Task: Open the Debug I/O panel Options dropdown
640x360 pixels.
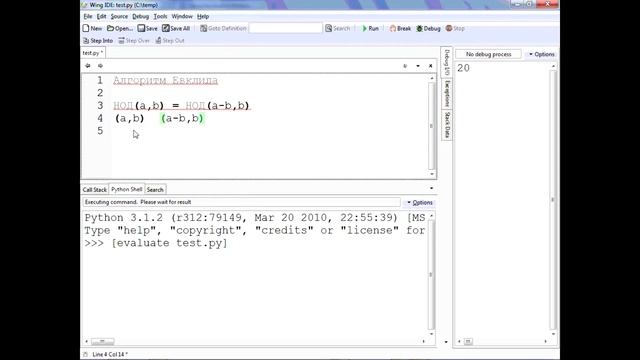Action: tap(542, 54)
